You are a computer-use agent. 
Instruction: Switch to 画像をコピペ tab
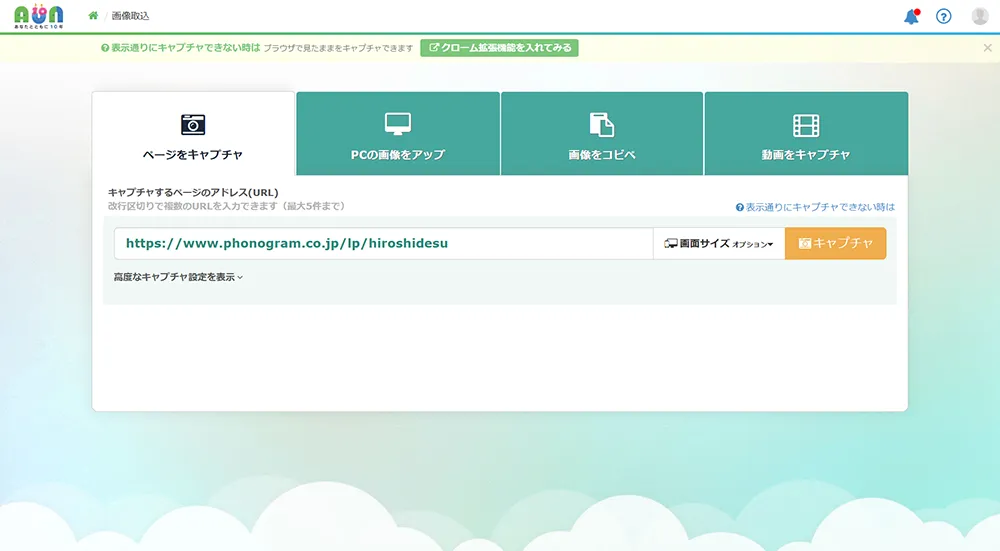click(602, 134)
